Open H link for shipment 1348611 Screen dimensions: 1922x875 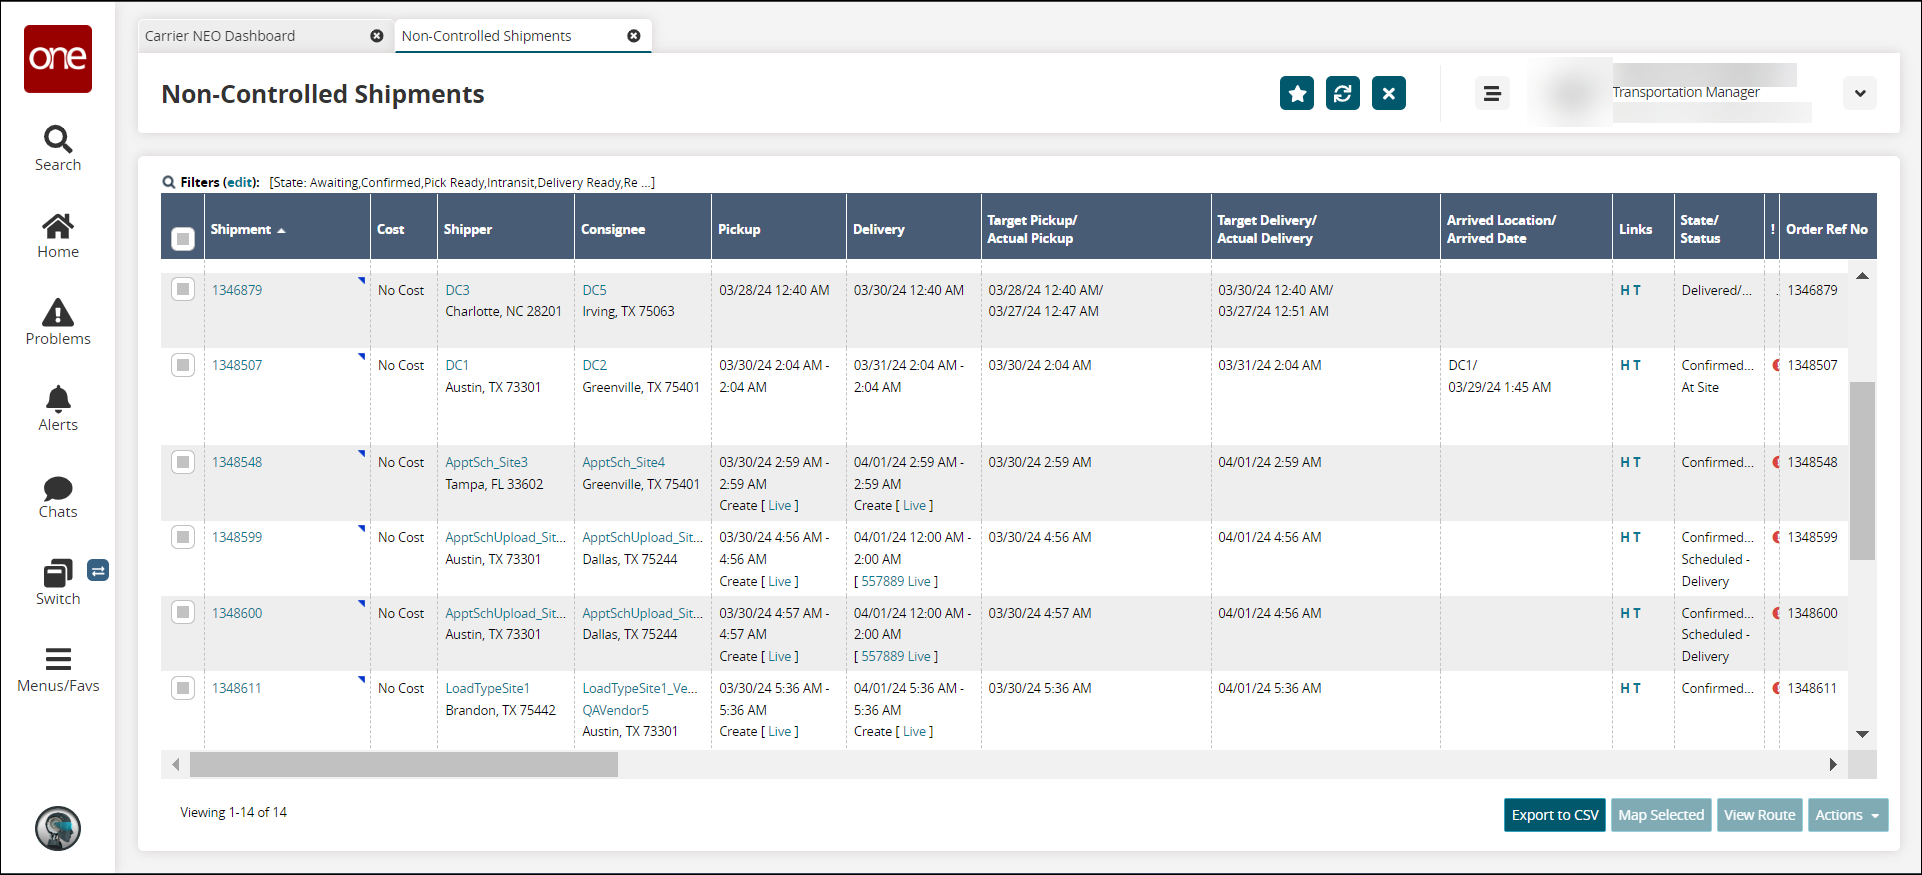(x=1625, y=688)
